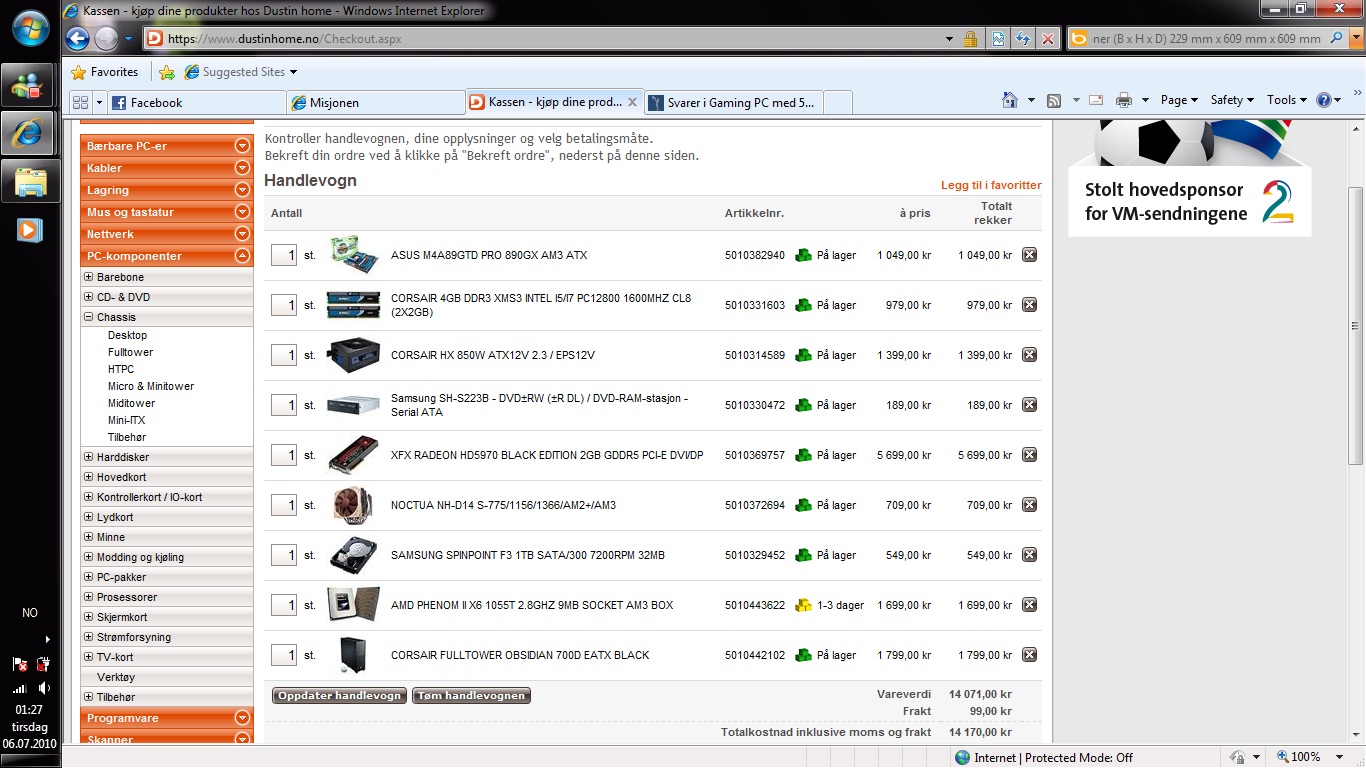Open Fulltower chassis subcategory
The width and height of the screenshot is (1366, 768).
[130, 352]
